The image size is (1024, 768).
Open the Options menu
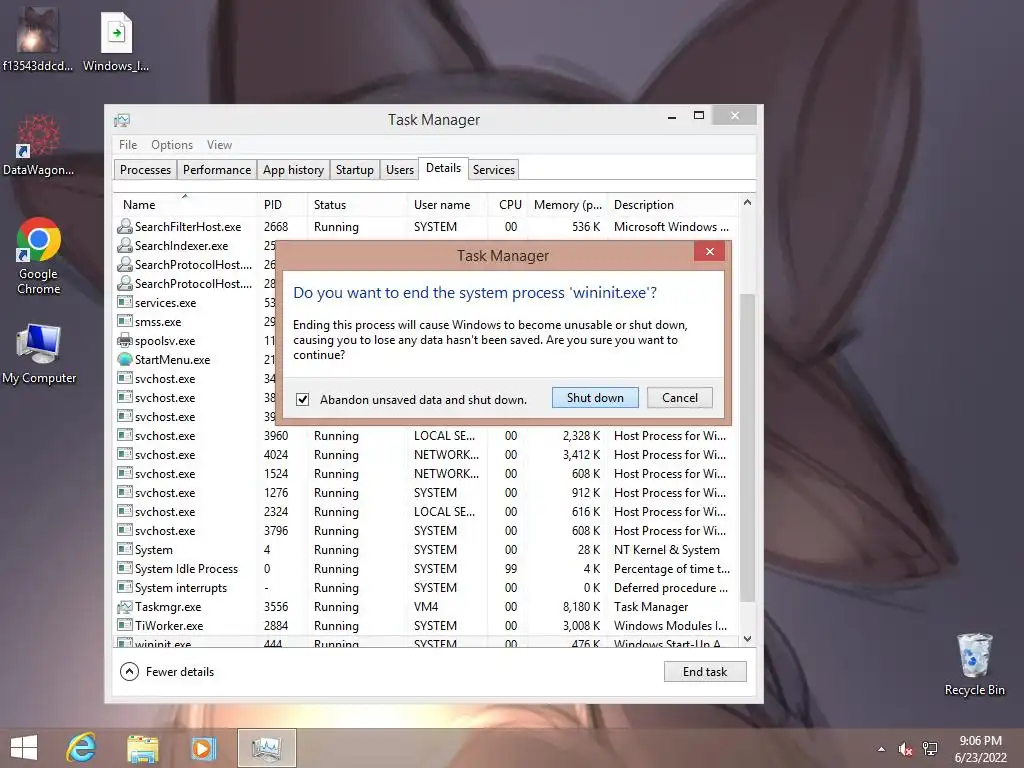[x=172, y=145]
